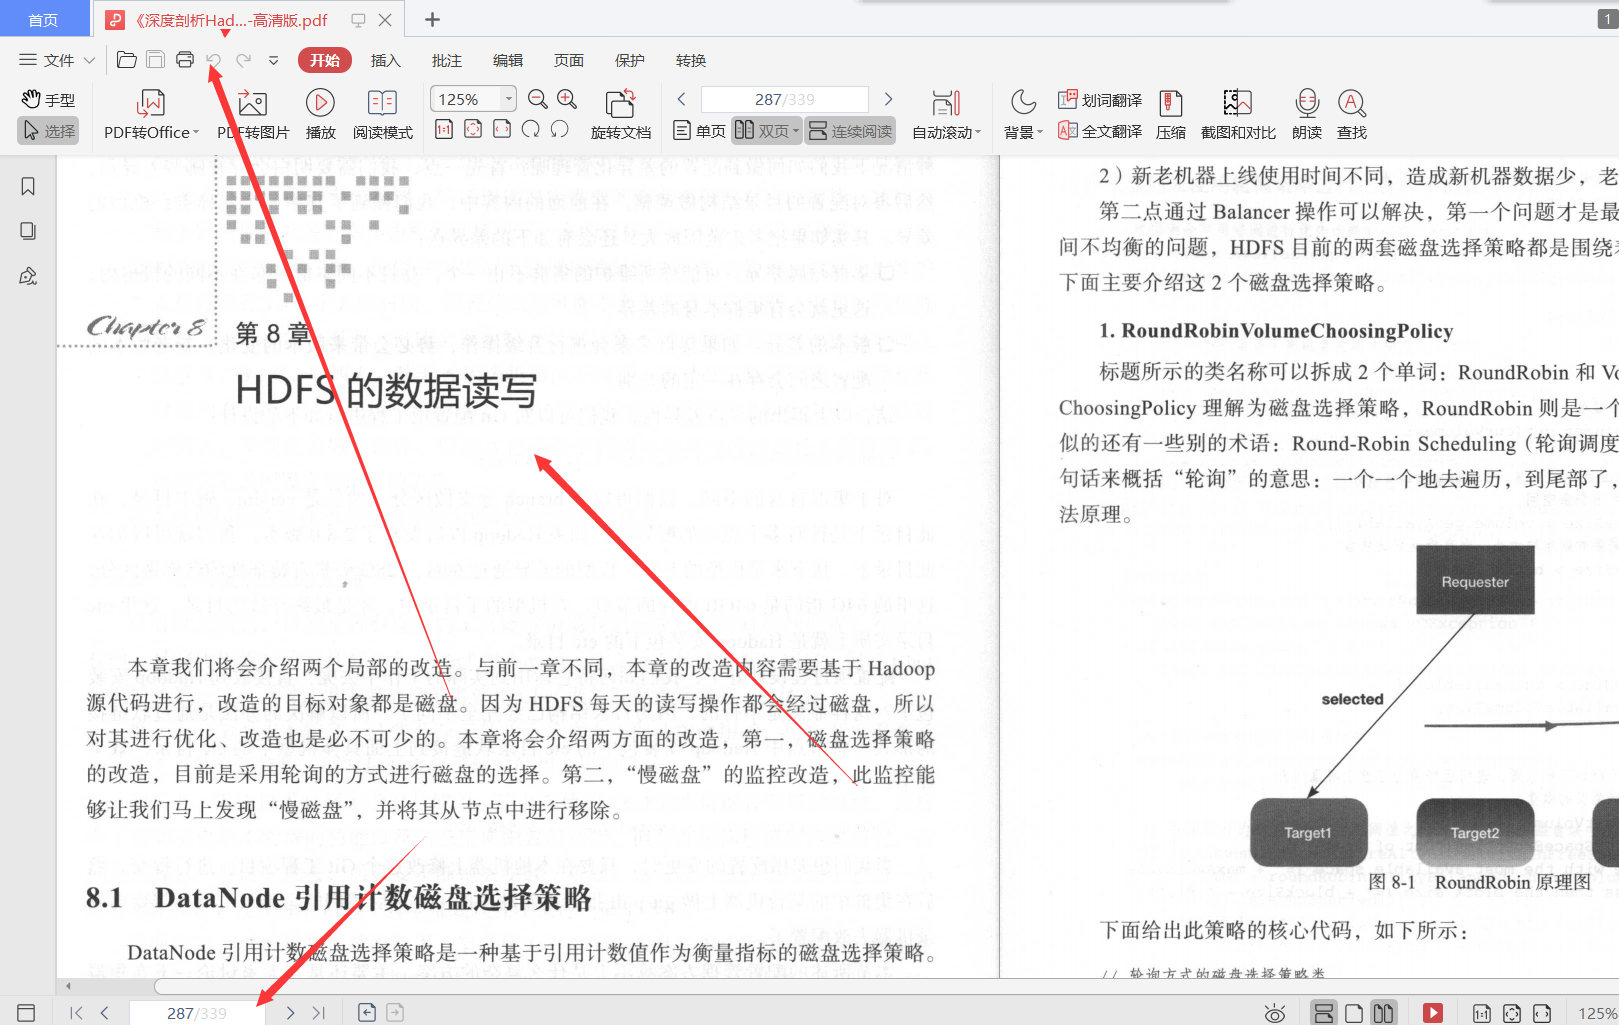Switch to 单页 single page view
Screen dimensions: 1619x1025
coord(699,131)
